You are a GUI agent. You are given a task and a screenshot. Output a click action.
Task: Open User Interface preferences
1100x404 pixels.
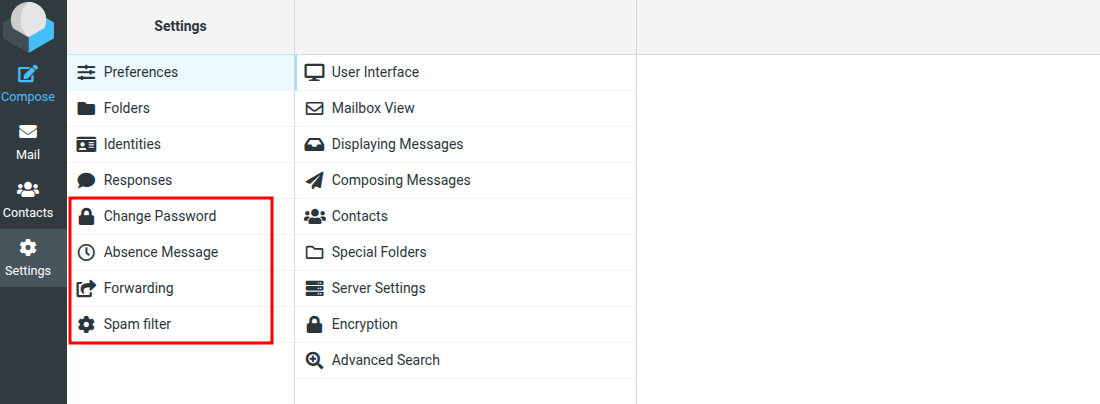click(375, 72)
